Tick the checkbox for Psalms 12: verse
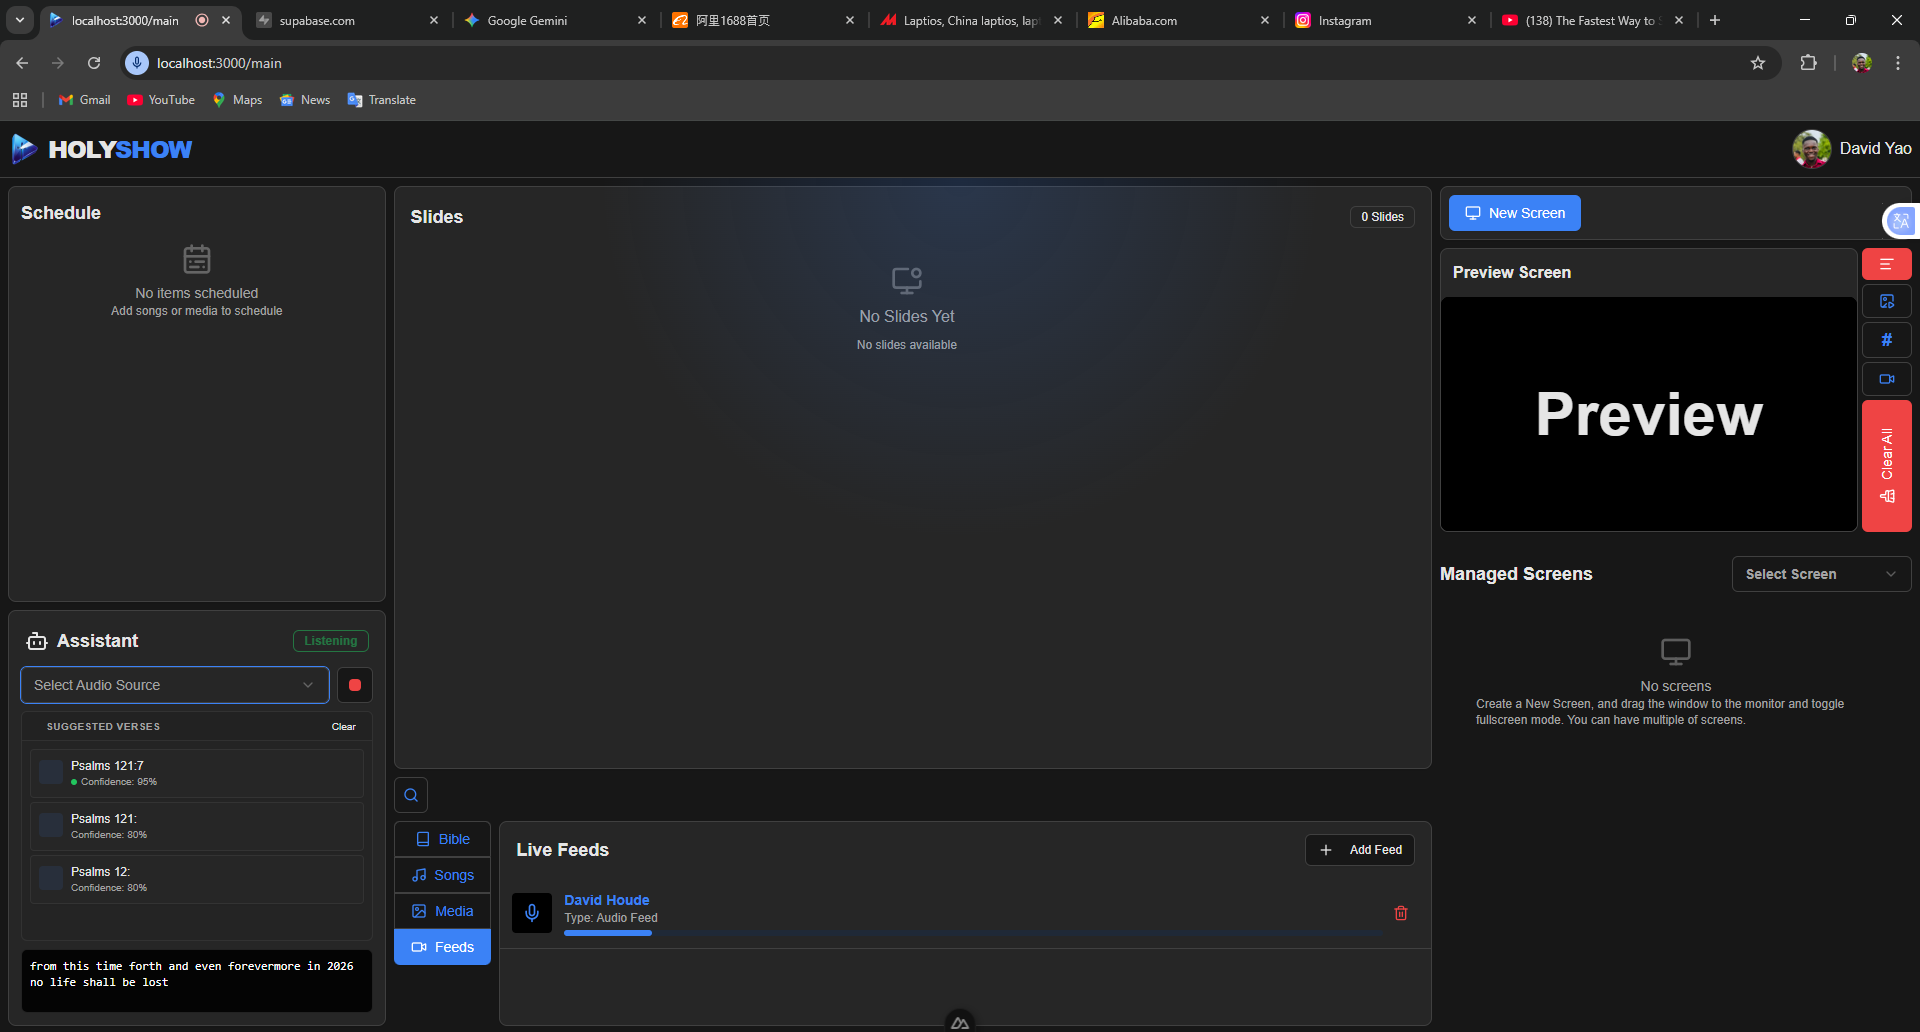This screenshot has height=1032, width=1920. click(51, 878)
